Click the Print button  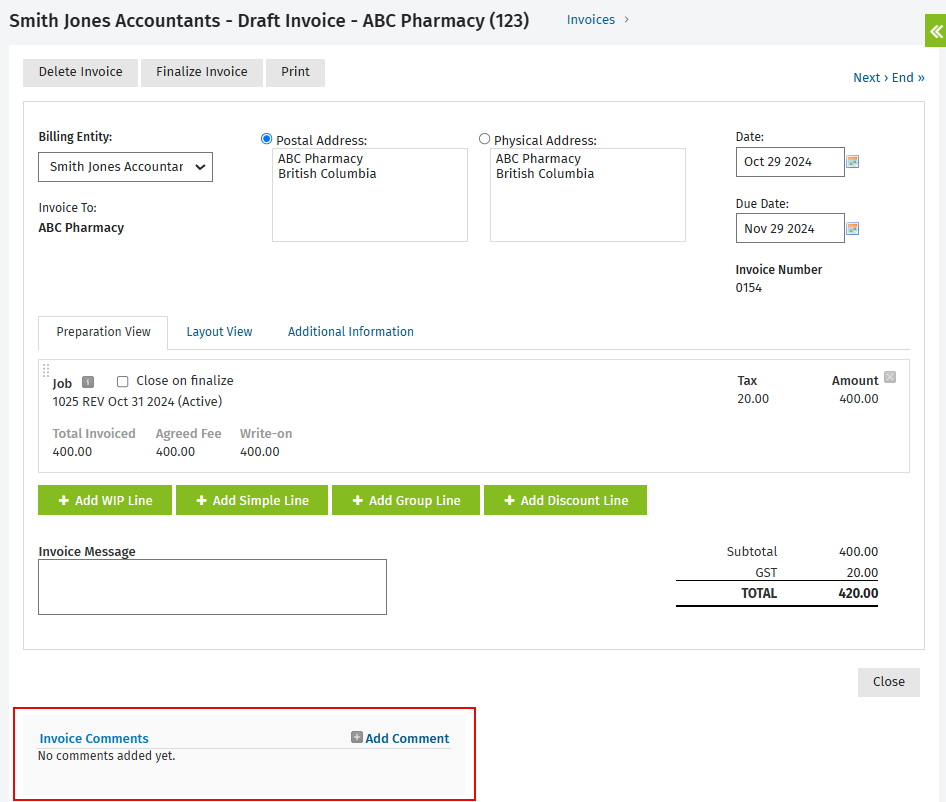tap(295, 72)
